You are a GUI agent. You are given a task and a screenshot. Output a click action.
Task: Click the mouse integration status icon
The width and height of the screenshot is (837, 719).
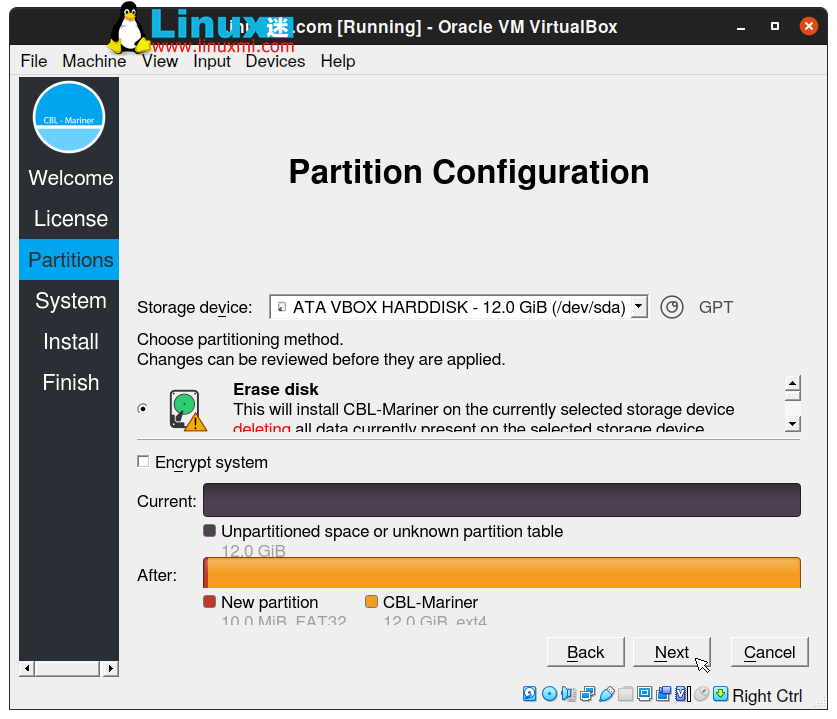(x=701, y=693)
